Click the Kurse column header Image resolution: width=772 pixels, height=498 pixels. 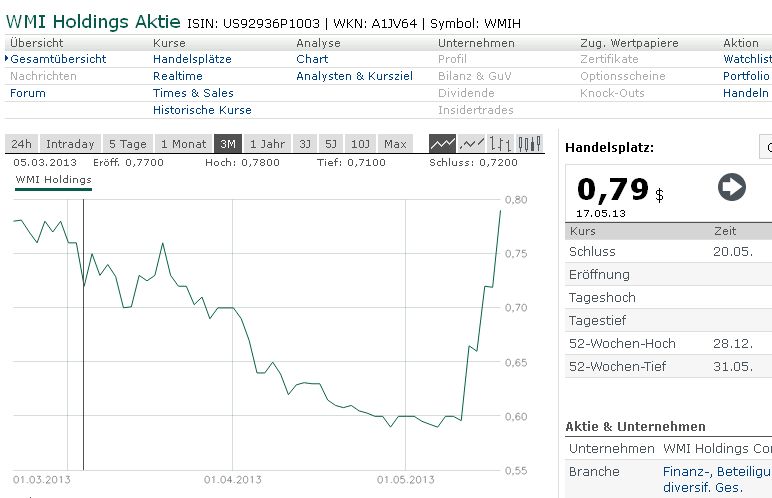[x=169, y=43]
